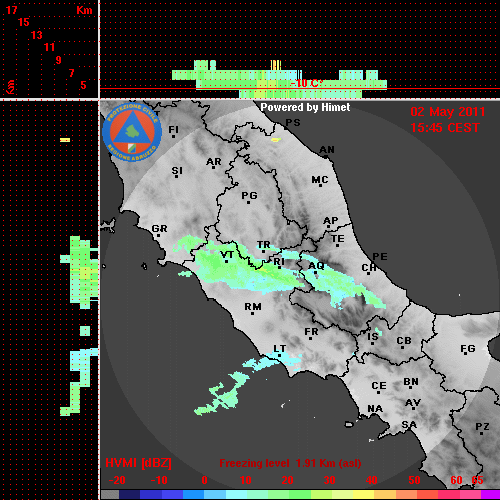Click the cyan 10 dBZ color swatch
The image size is (500, 500).
point(237,495)
